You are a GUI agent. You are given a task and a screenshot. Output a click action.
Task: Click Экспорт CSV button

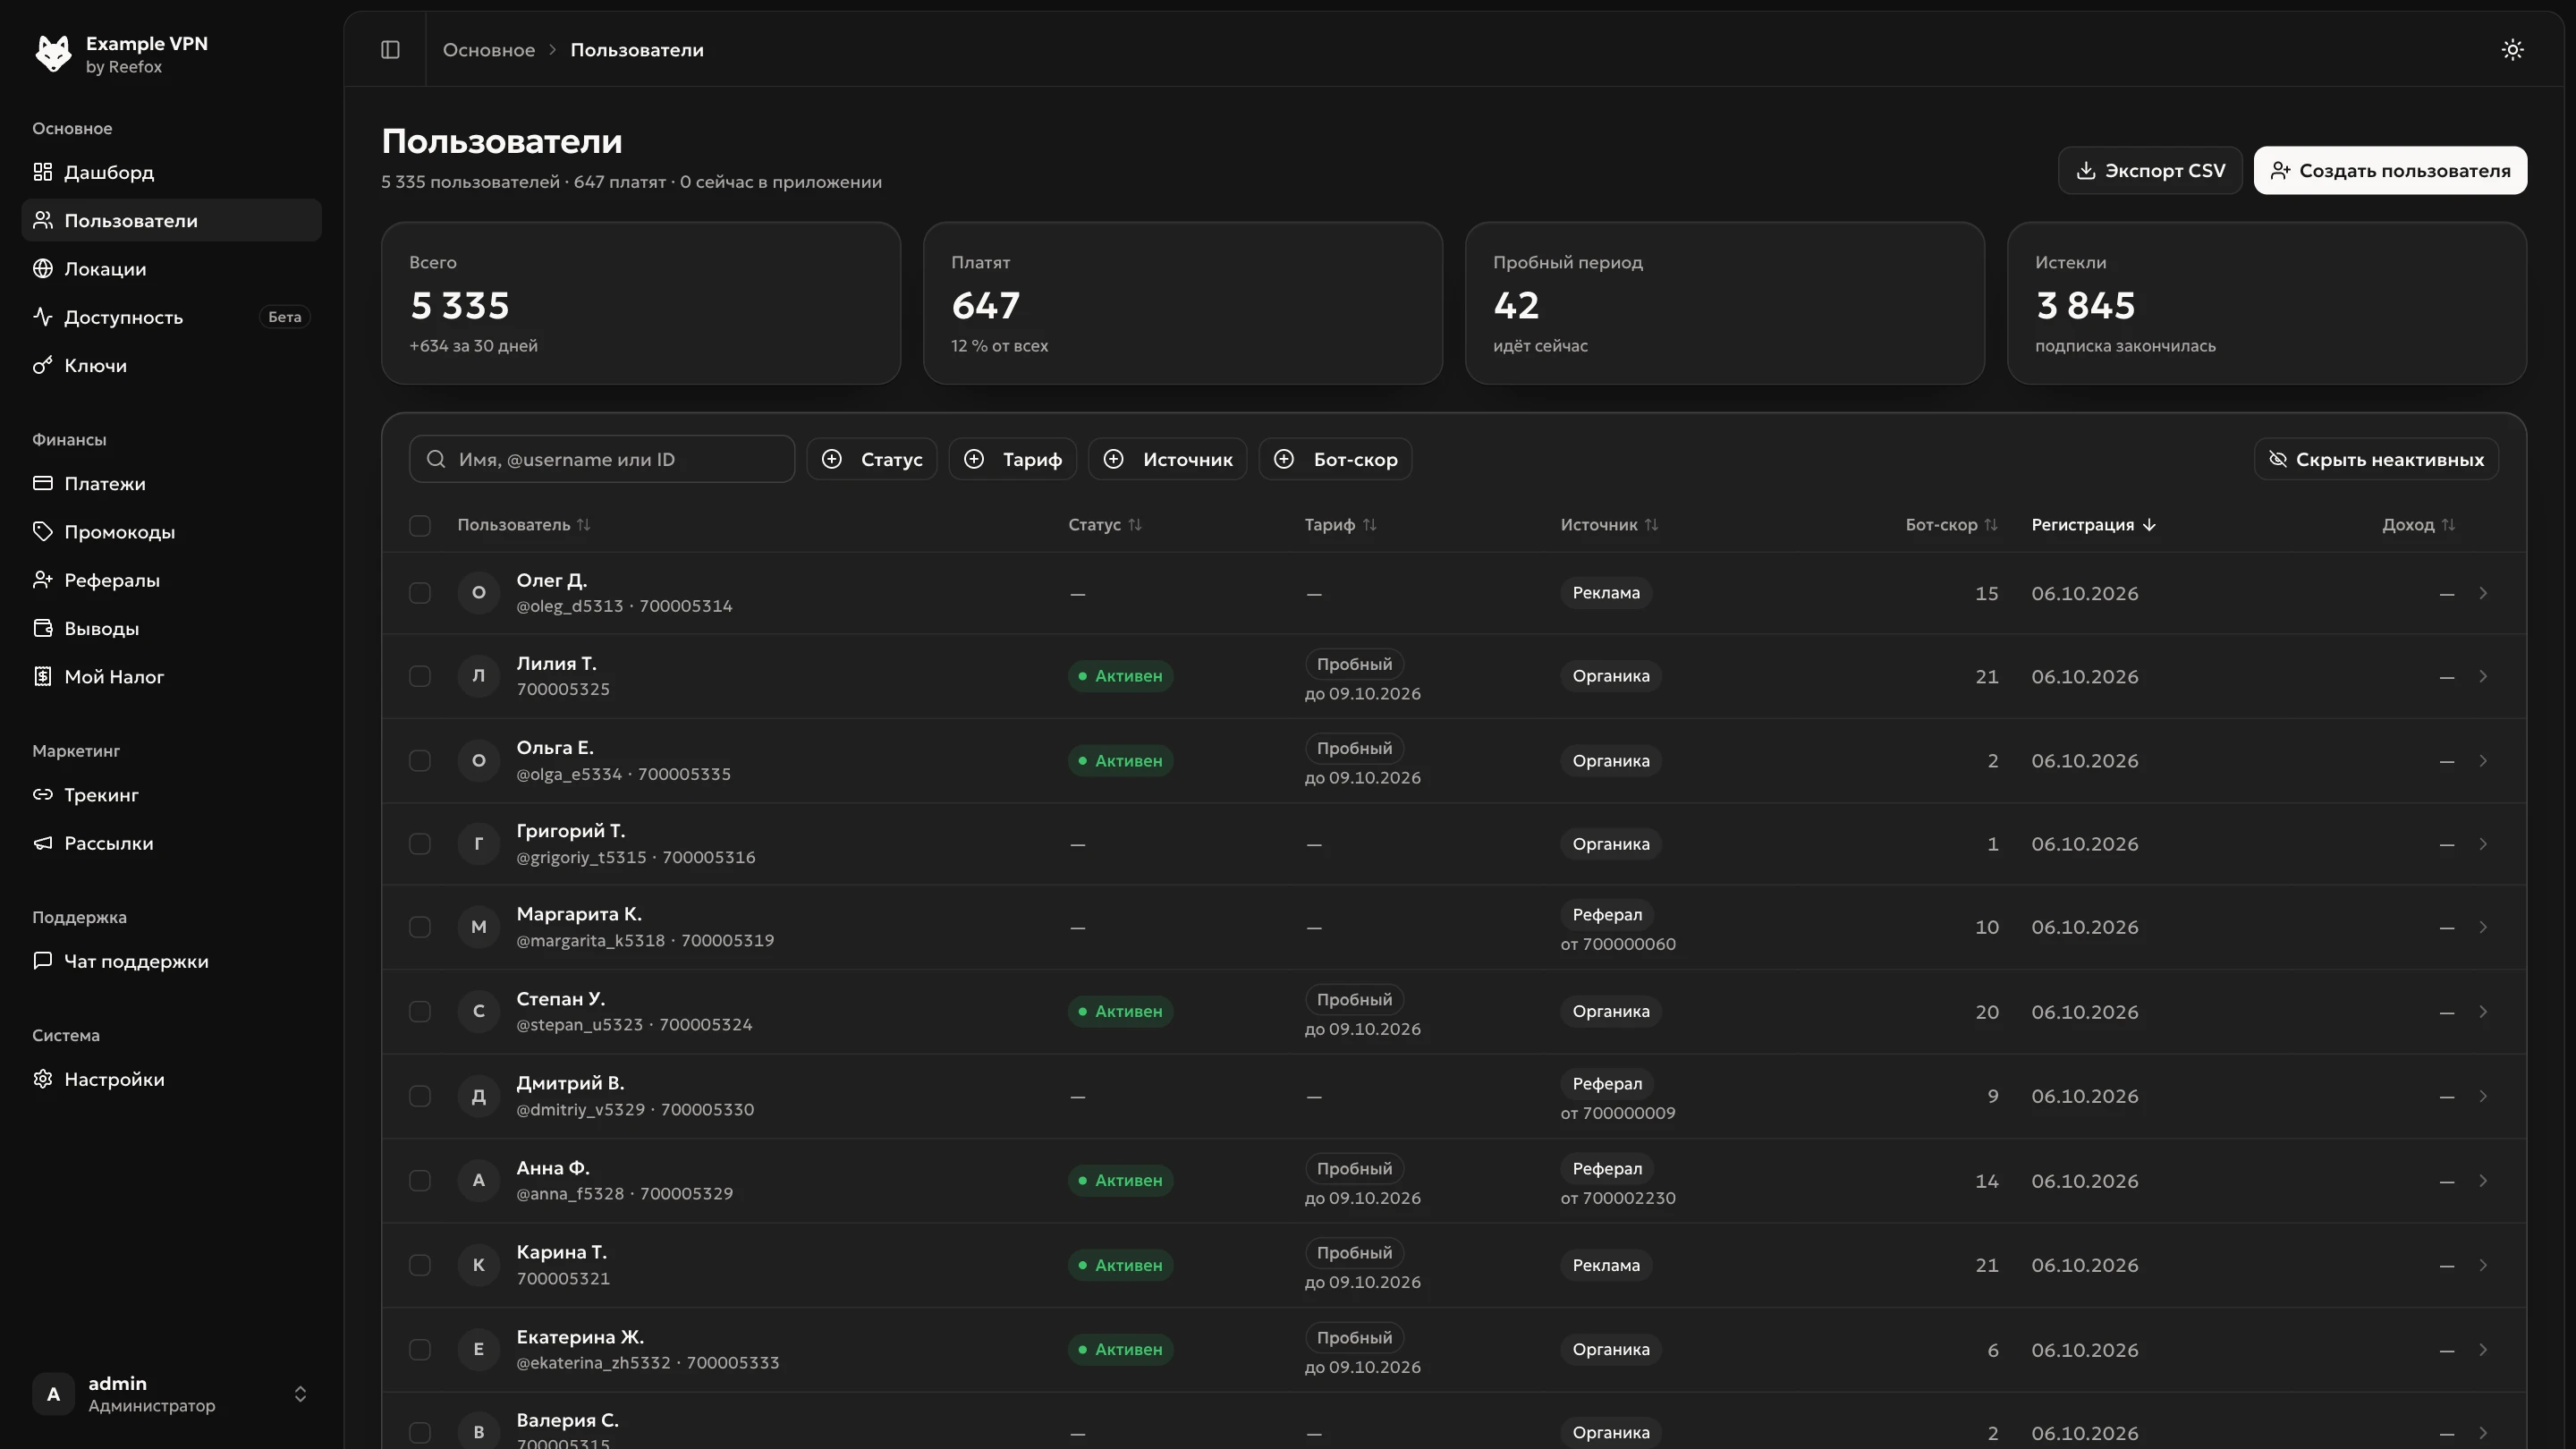coord(2150,170)
